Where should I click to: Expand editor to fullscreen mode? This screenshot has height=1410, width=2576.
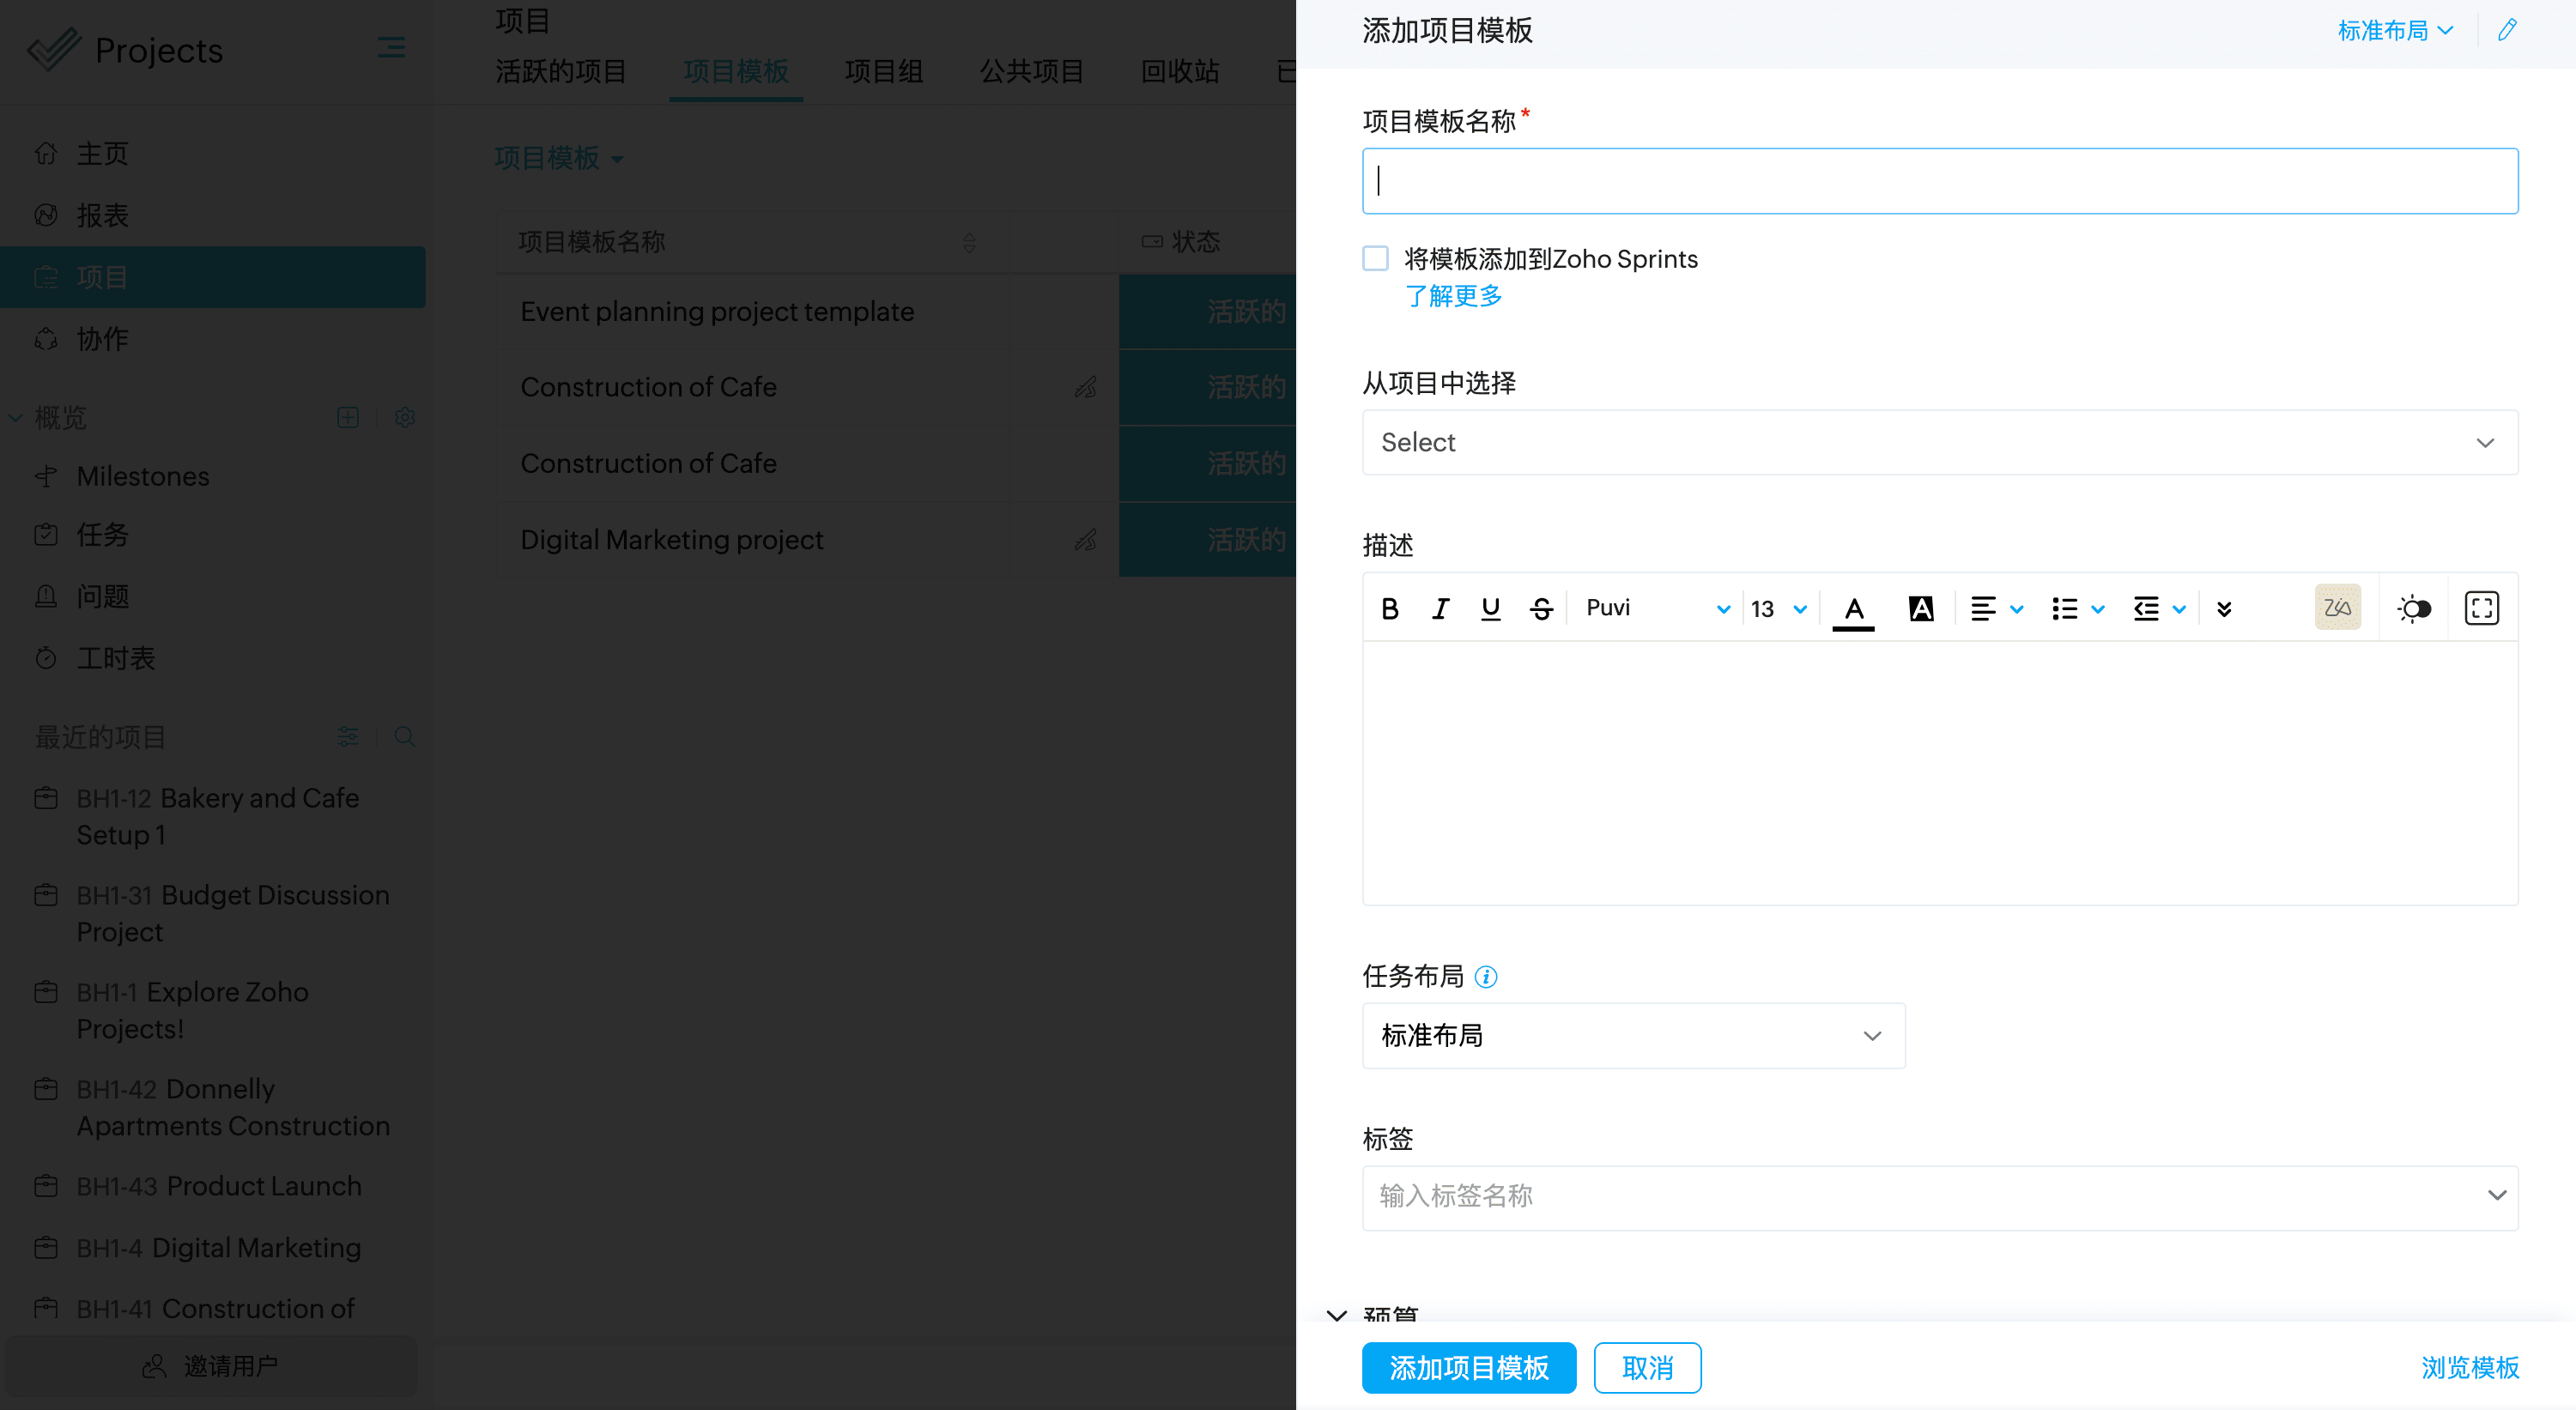pos(2481,608)
